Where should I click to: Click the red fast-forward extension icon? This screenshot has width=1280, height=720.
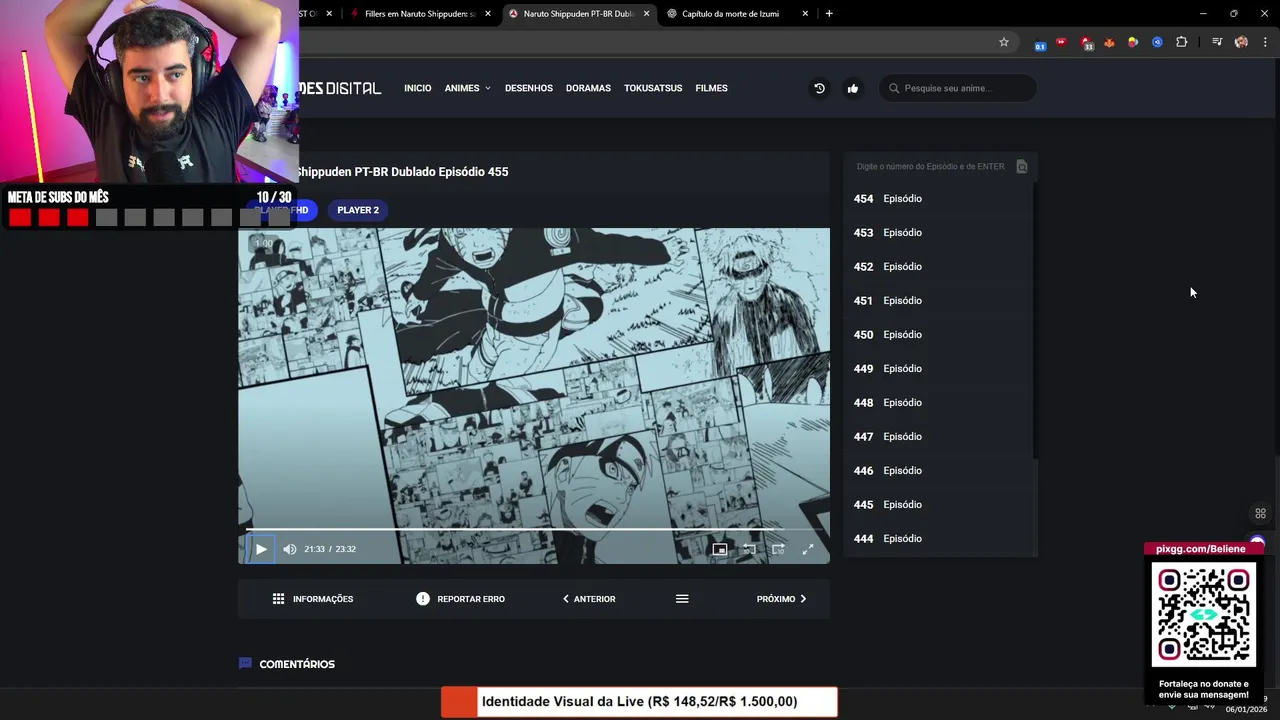click(1061, 42)
